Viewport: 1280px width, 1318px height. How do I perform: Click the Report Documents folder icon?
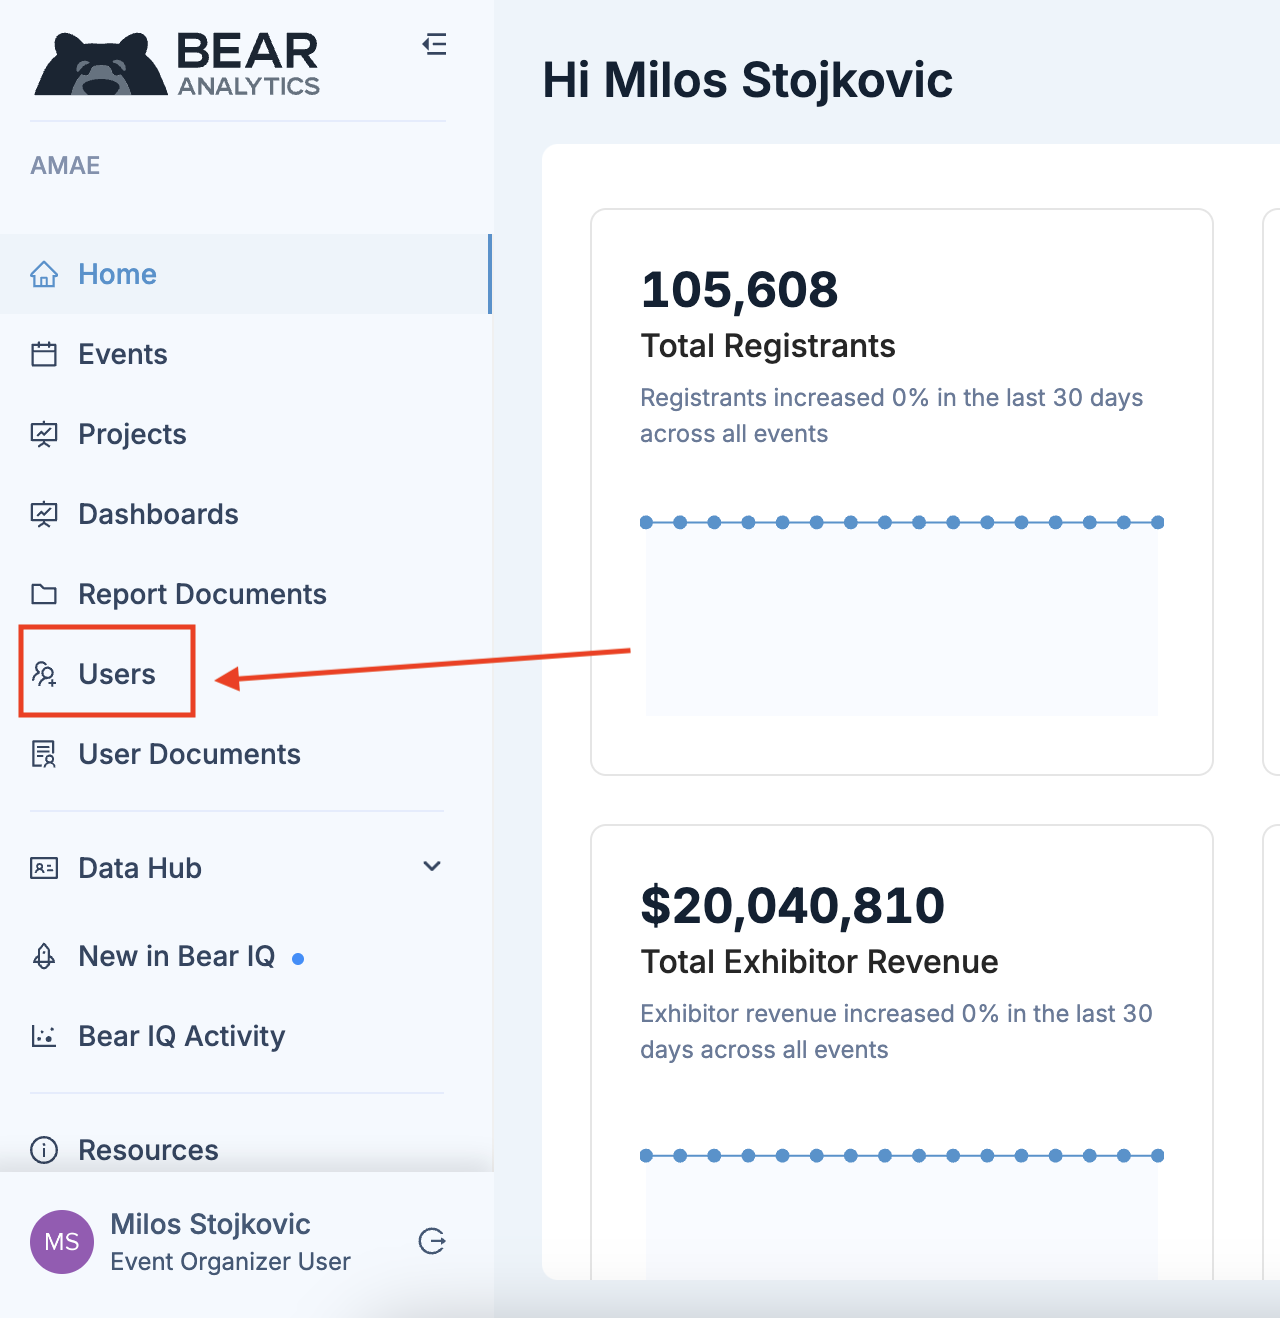(44, 594)
